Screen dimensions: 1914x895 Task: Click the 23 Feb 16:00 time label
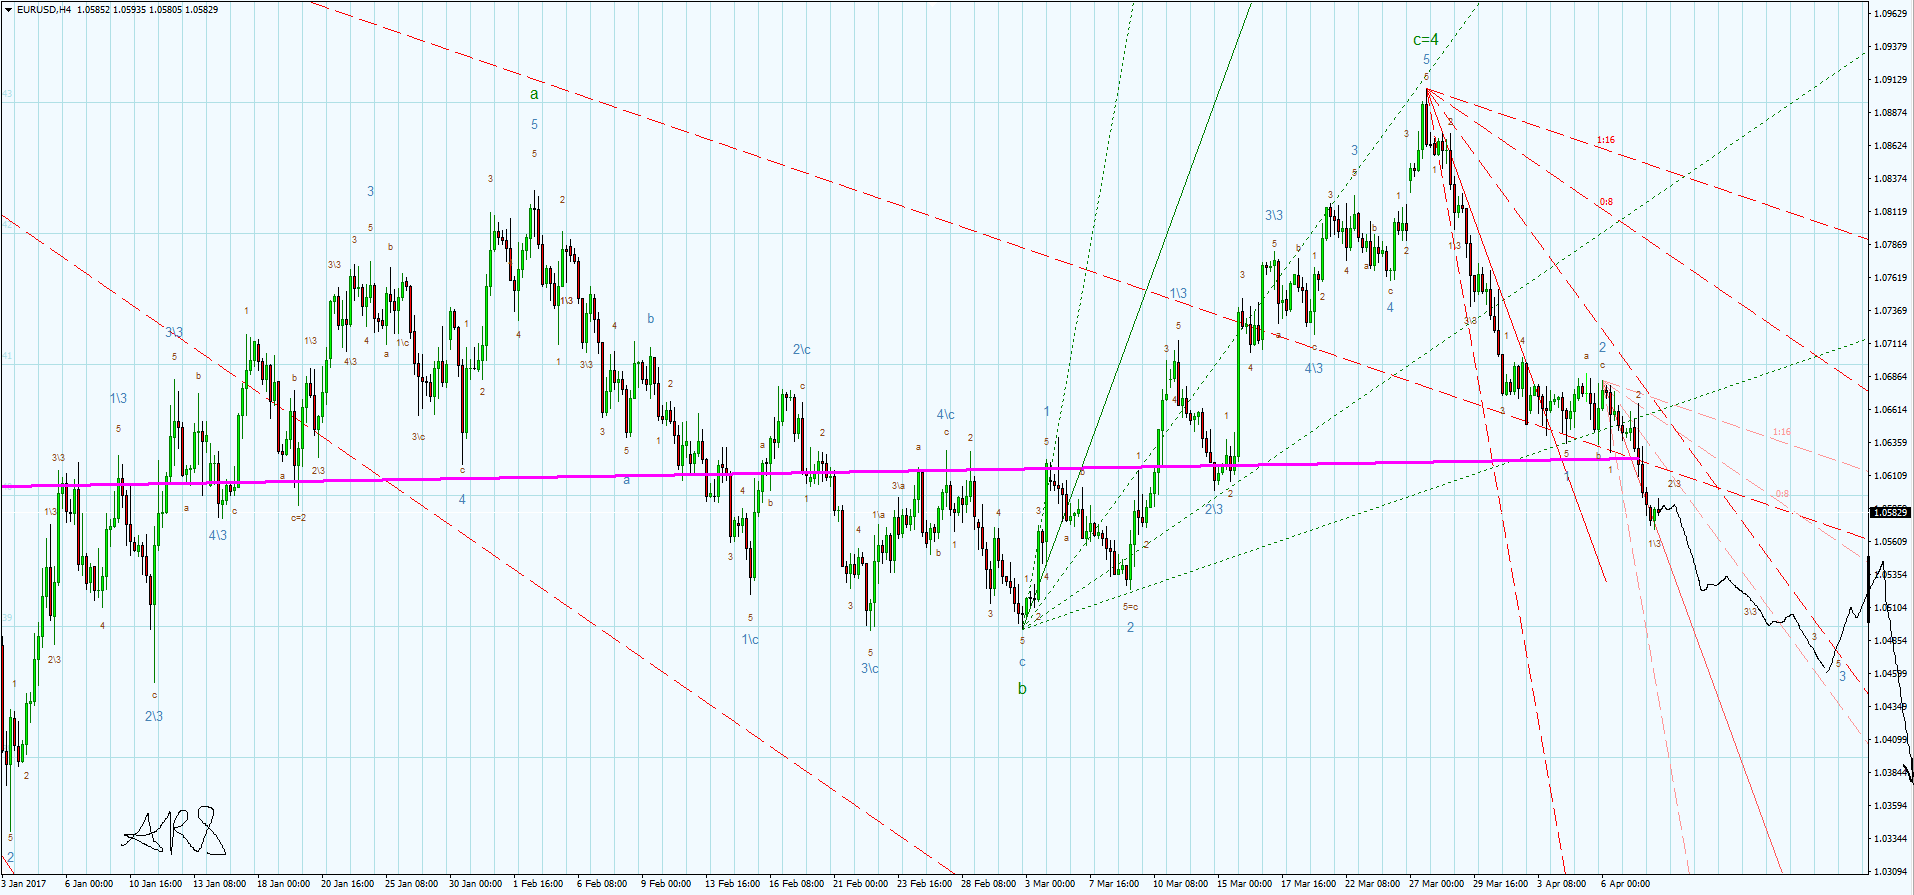pos(923,884)
